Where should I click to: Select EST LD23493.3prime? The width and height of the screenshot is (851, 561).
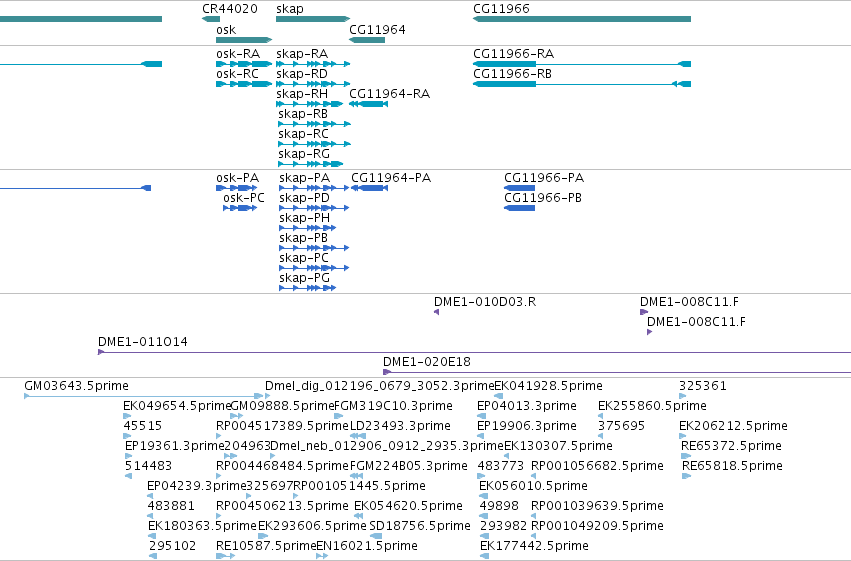[400, 426]
